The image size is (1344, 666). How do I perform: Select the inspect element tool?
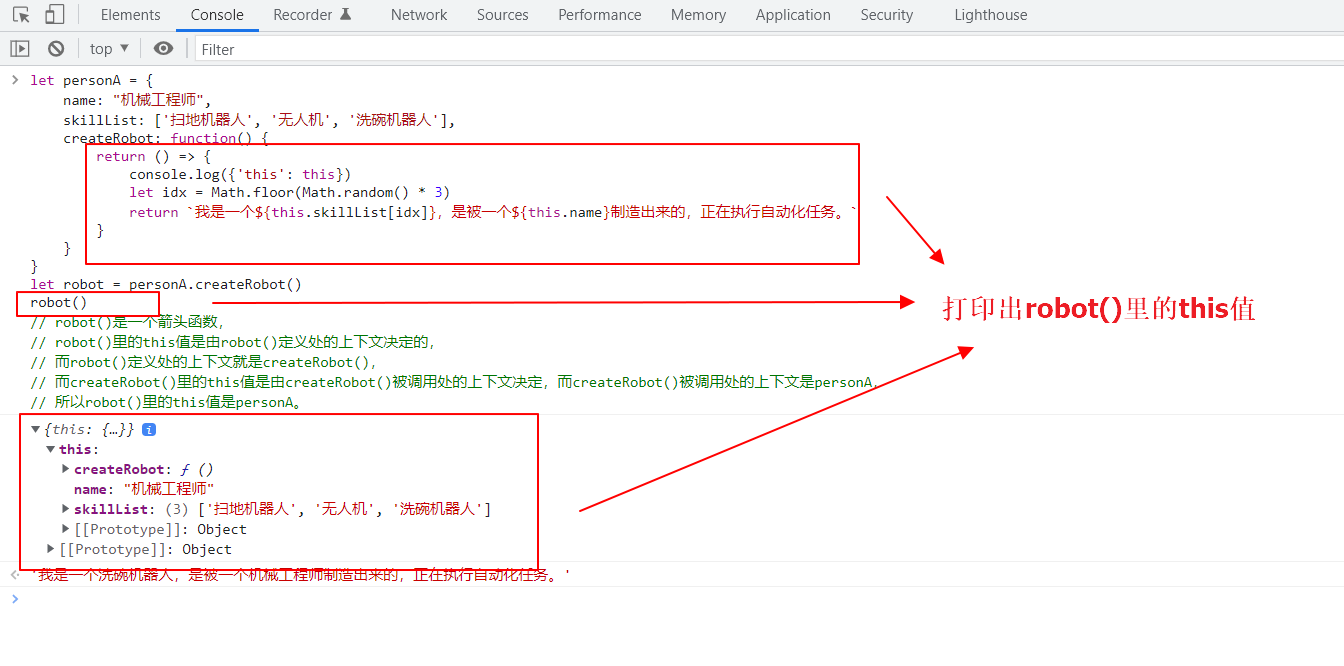coord(18,14)
